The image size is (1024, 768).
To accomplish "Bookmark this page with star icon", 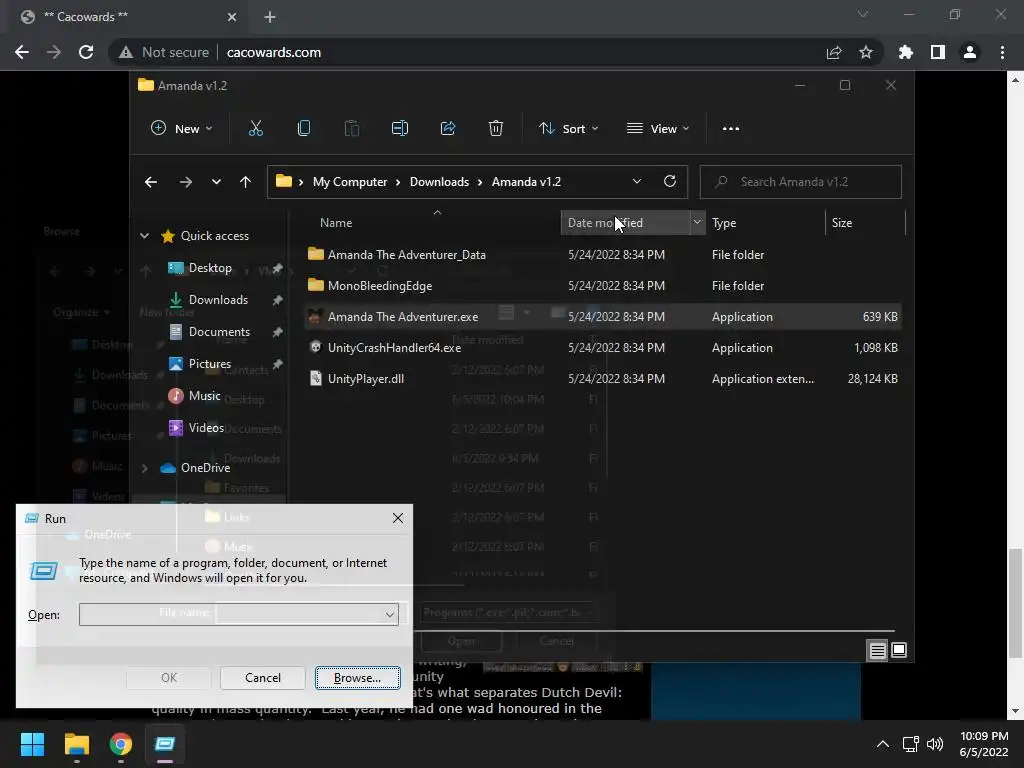I will tap(866, 52).
